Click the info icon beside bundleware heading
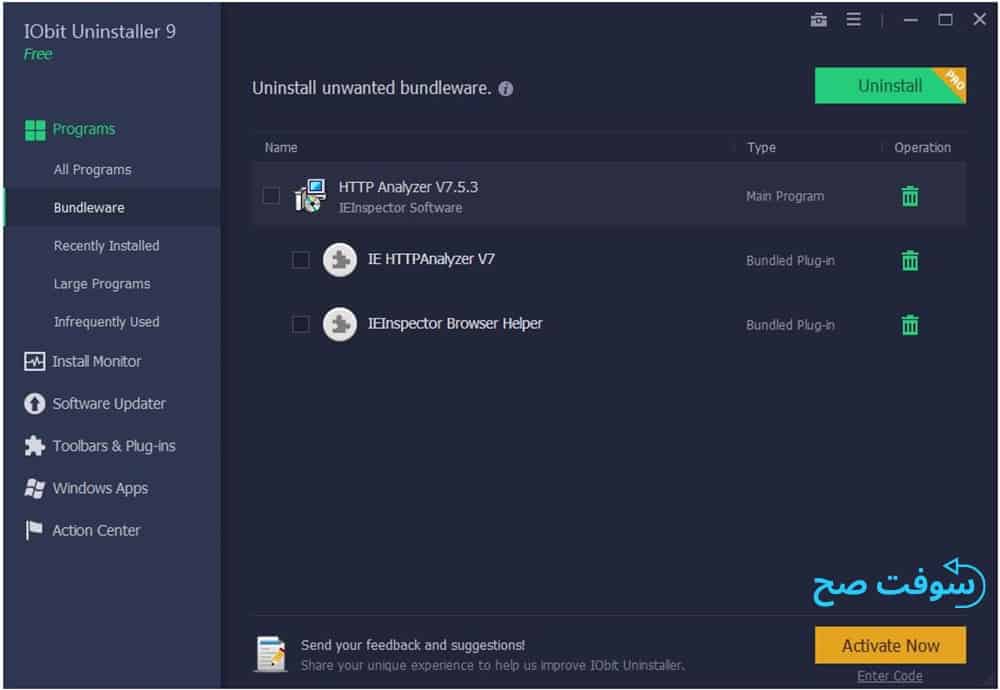This screenshot has height=690, width=1000. 506,89
